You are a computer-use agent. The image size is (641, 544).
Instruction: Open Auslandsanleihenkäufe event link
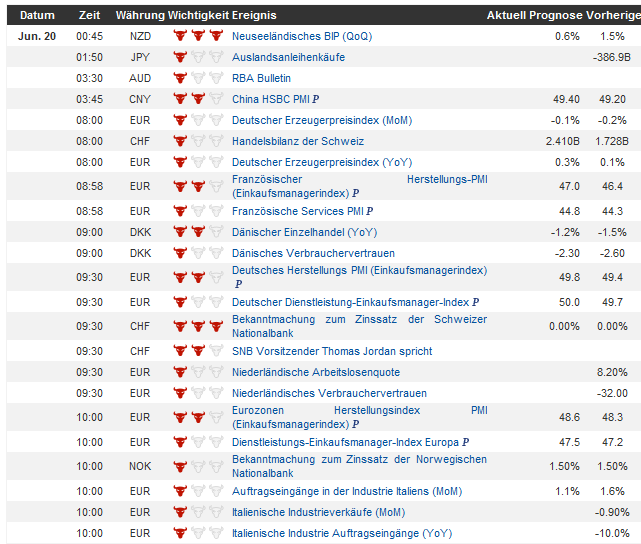click(288, 57)
